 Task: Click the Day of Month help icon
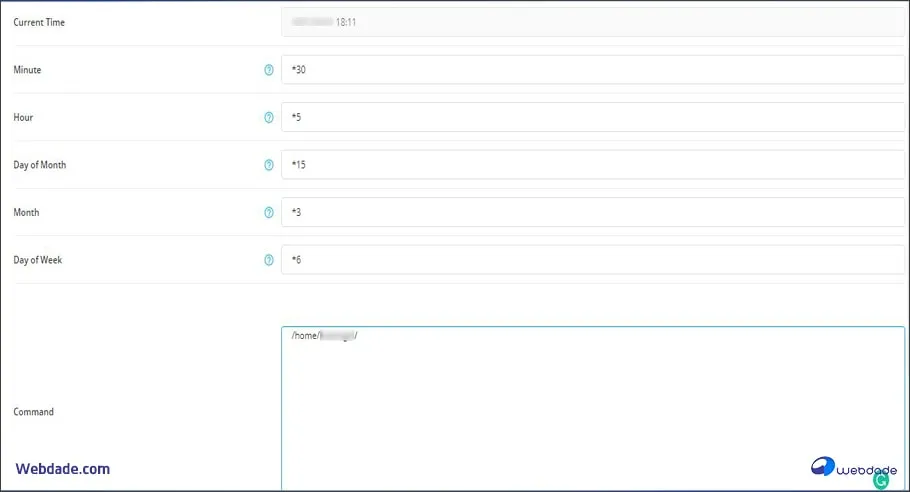(268, 165)
